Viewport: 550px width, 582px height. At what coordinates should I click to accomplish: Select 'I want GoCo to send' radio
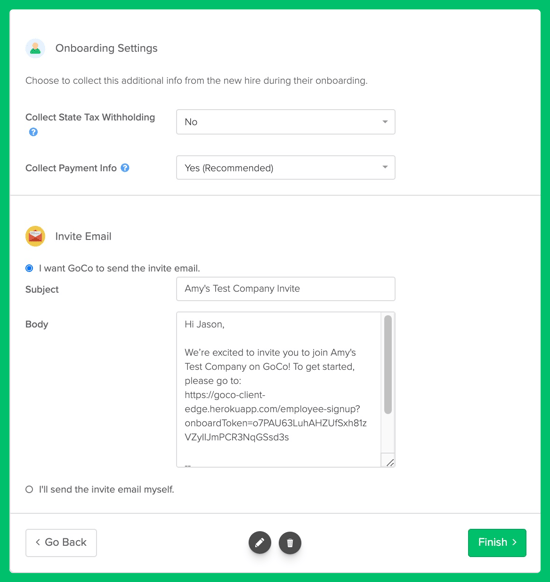(x=29, y=268)
